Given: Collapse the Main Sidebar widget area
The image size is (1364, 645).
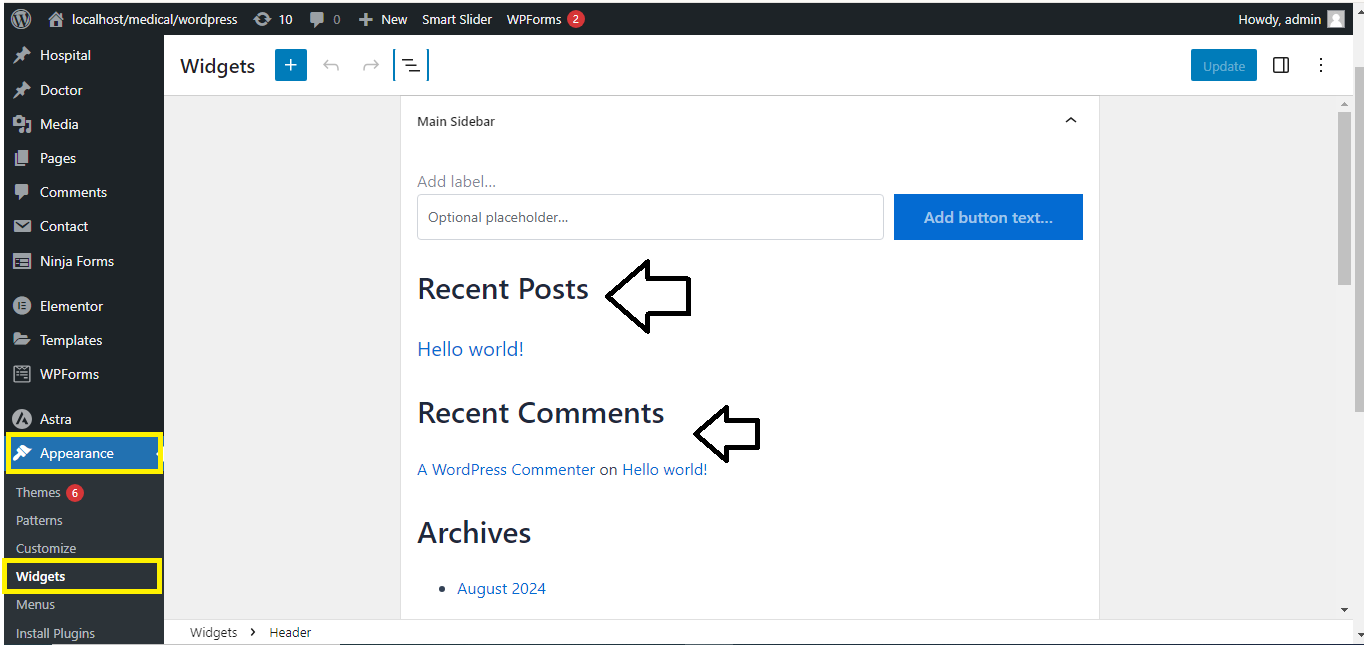Looking at the screenshot, I should pyautogui.click(x=1070, y=121).
